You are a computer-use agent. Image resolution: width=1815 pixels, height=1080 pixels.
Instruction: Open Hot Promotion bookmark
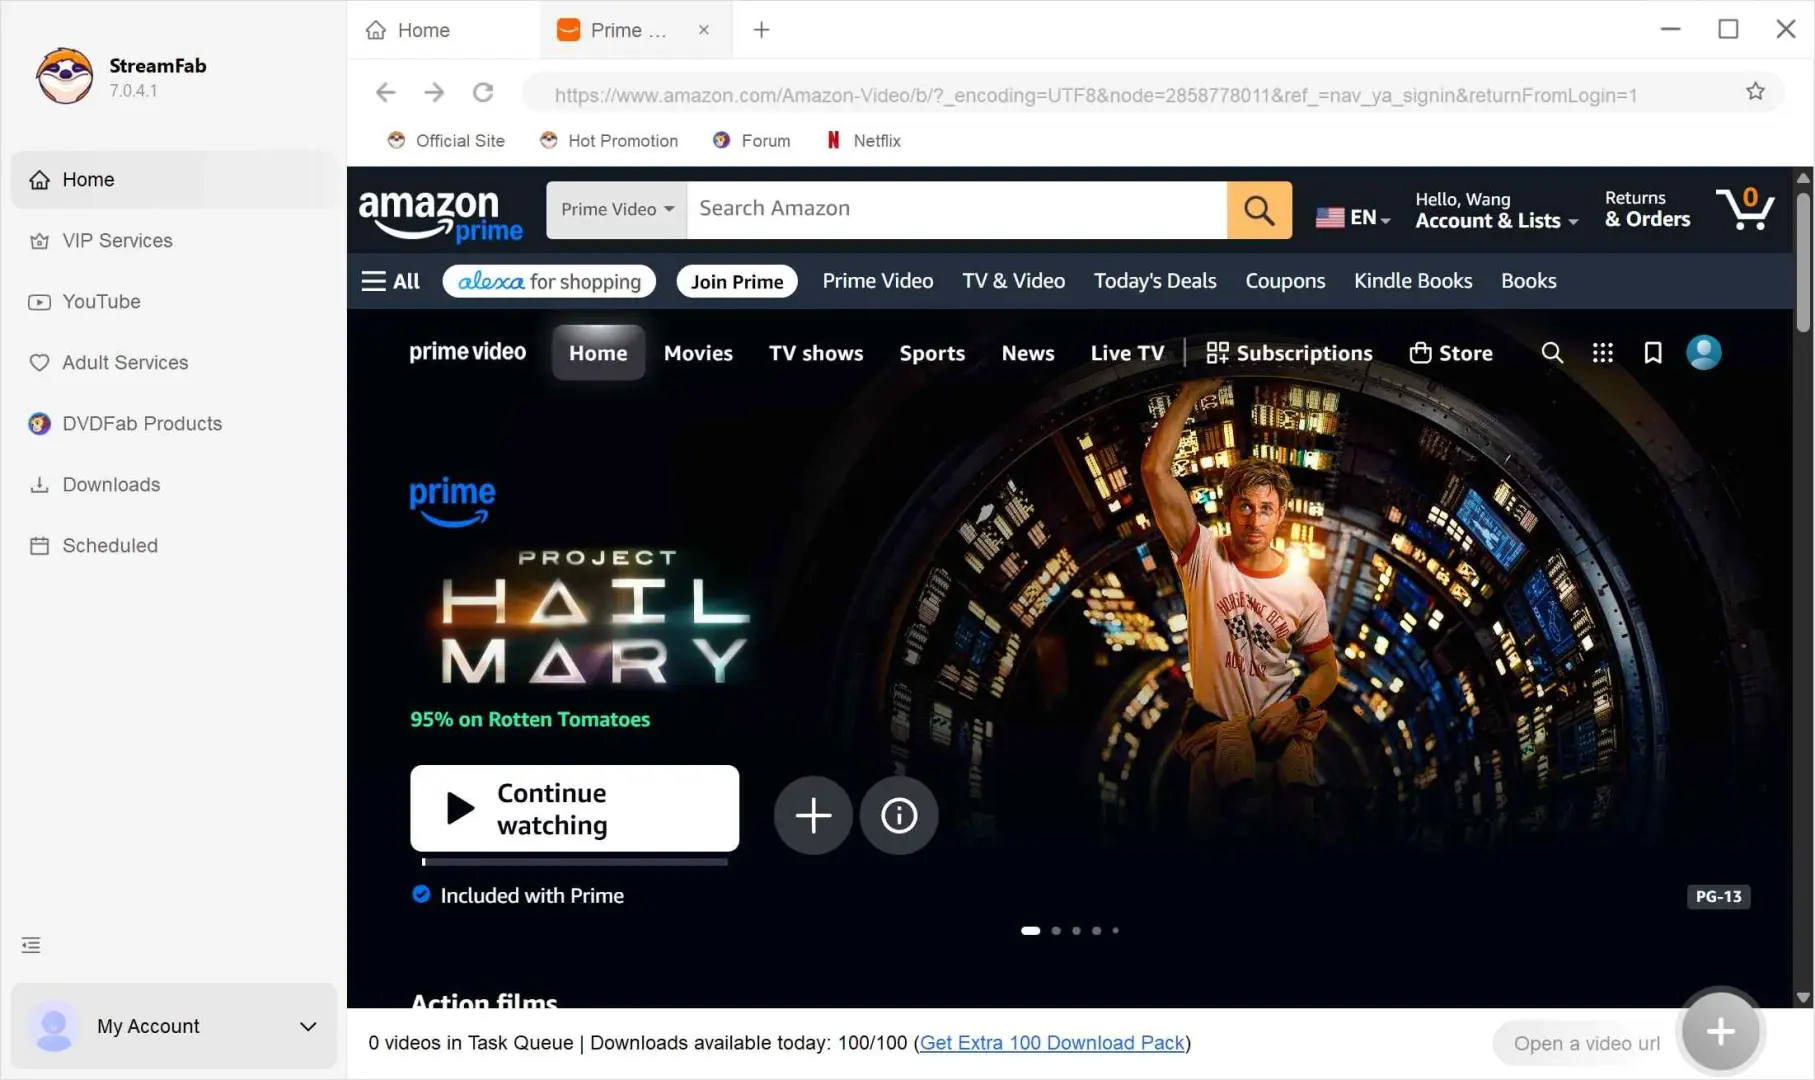(608, 141)
